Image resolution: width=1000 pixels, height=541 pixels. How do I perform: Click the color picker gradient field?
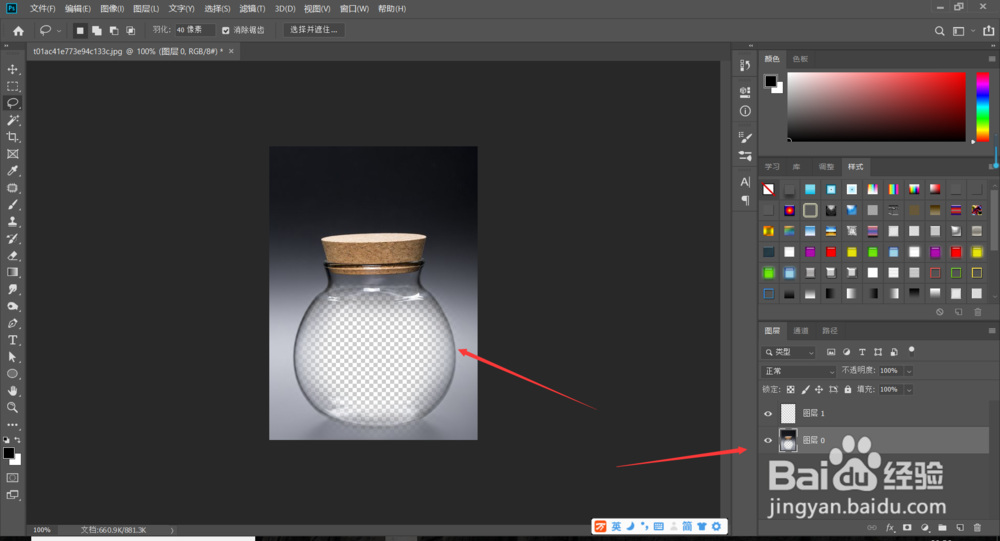tap(876, 107)
